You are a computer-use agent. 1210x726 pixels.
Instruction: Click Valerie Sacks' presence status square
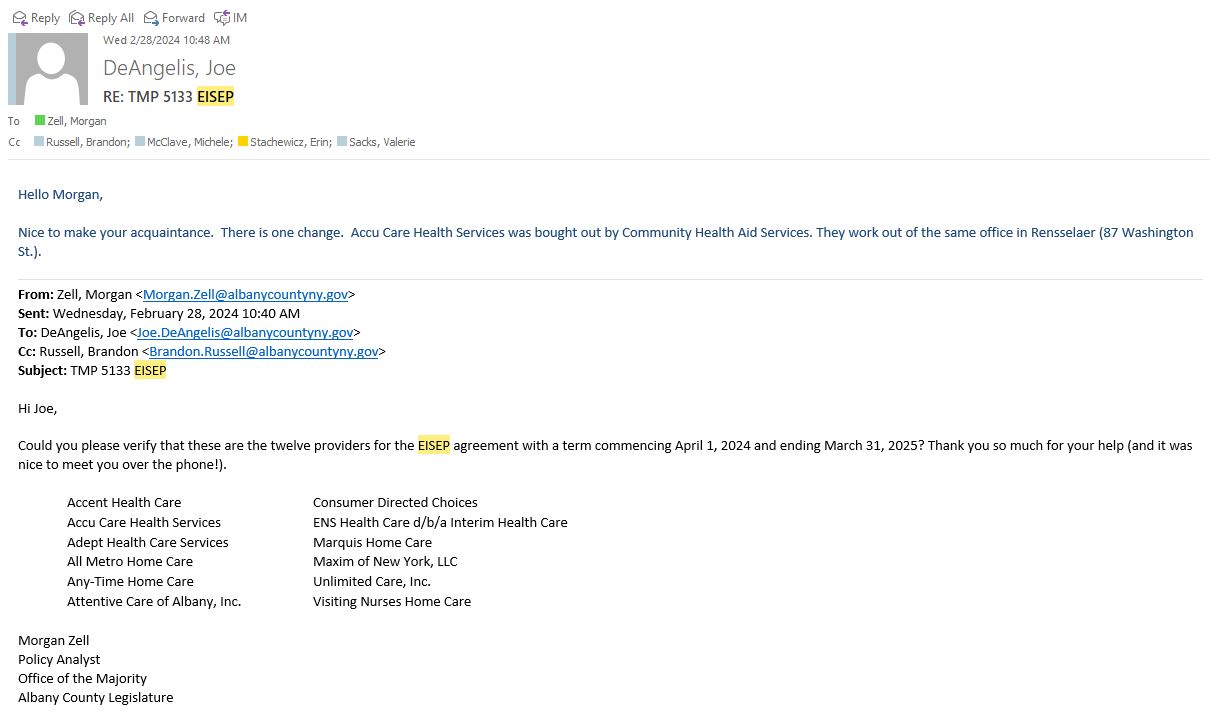tap(342, 142)
